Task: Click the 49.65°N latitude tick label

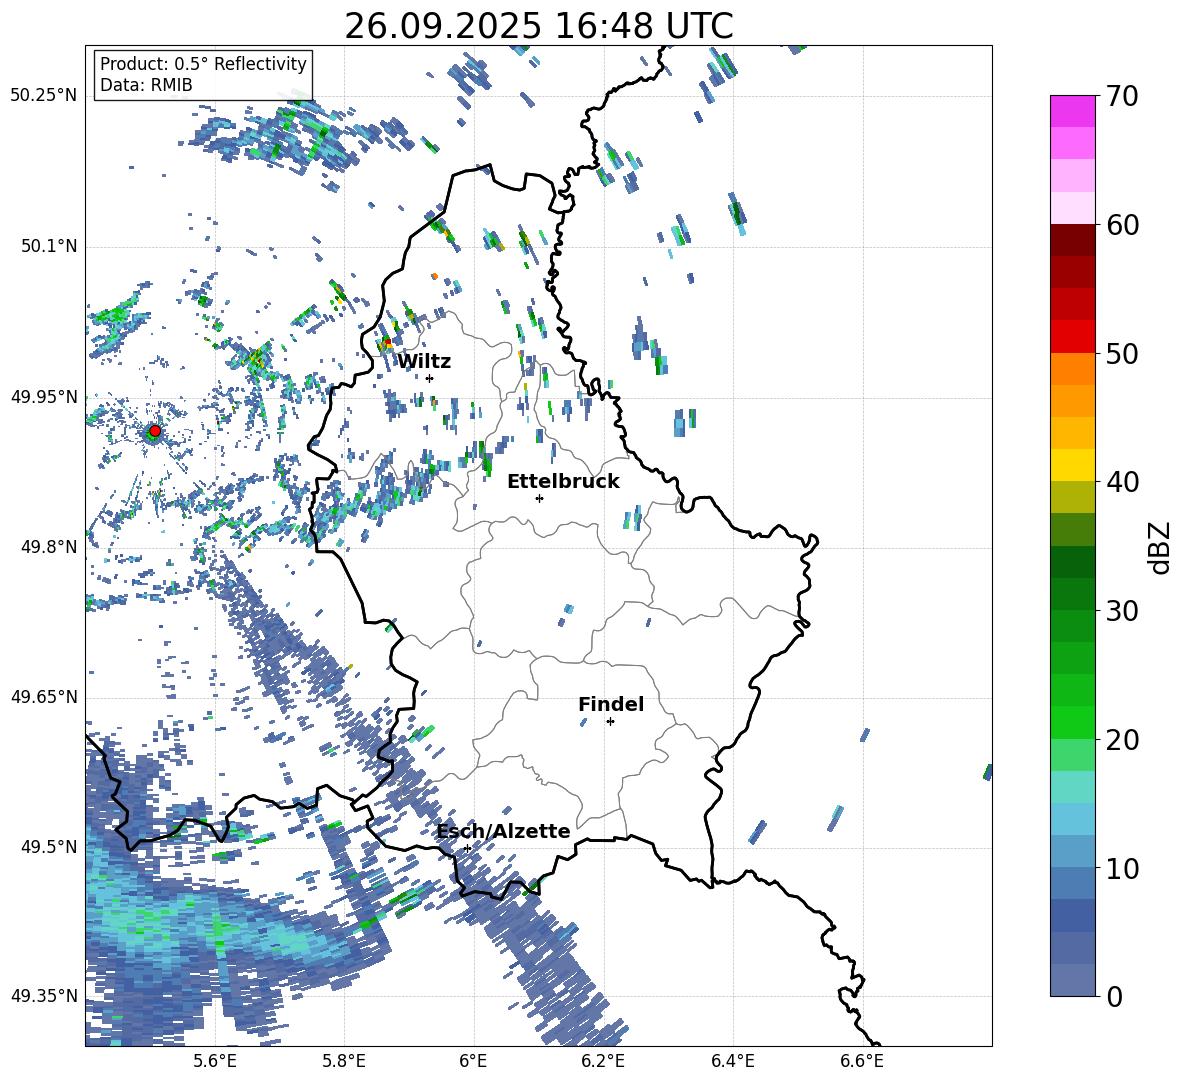Action: [x=44, y=697]
